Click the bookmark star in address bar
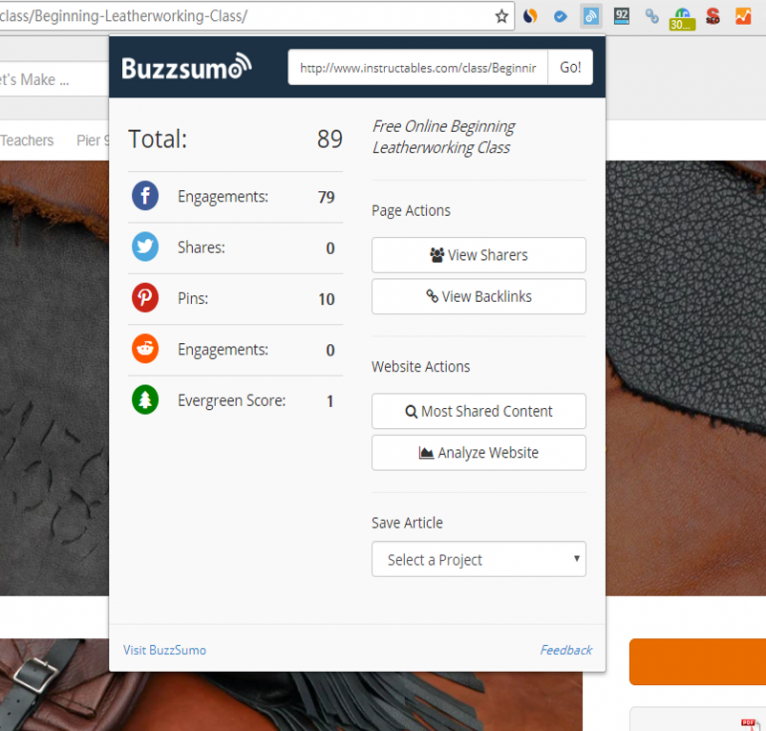This screenshot has height=731, width=766. [x=501, y=16]
